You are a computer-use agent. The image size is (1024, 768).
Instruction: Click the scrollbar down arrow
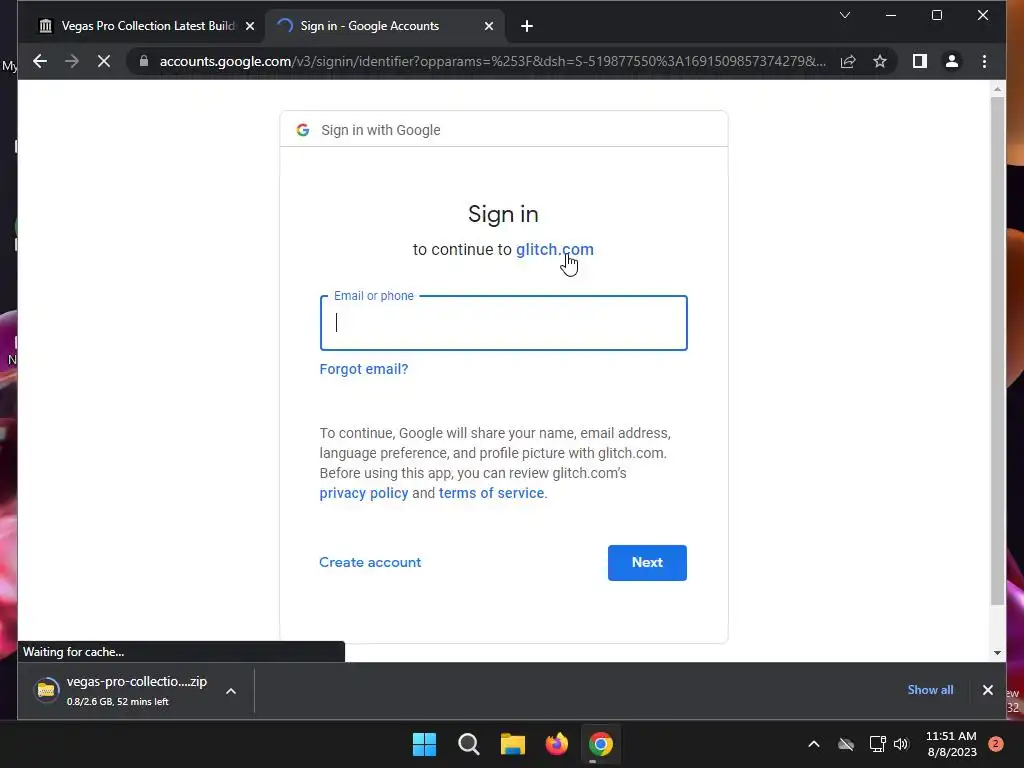click(997, 652)
